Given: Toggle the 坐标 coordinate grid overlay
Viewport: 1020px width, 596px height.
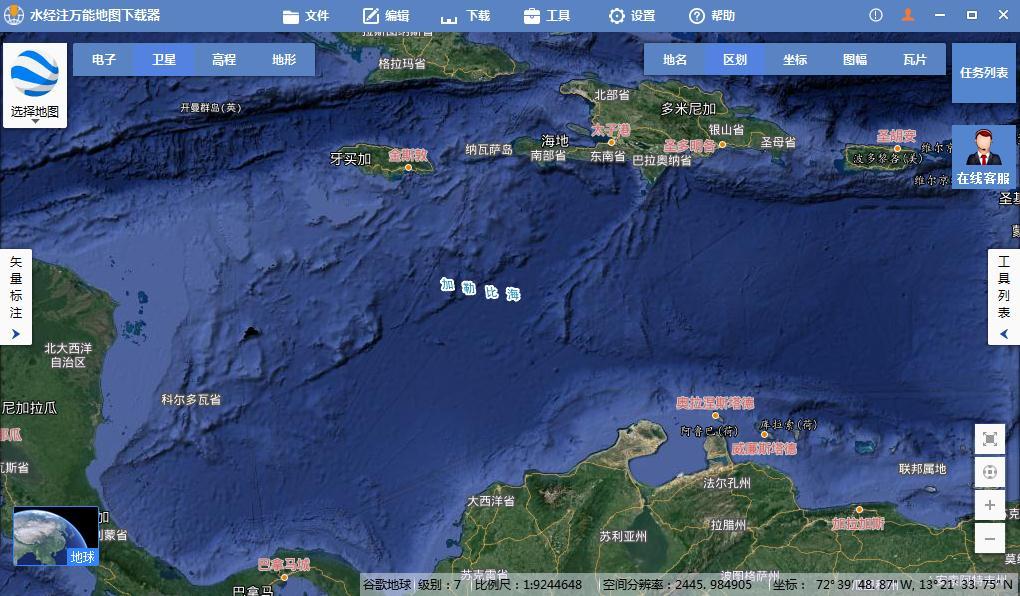Looking at the screenshot, I should point(795,60).
